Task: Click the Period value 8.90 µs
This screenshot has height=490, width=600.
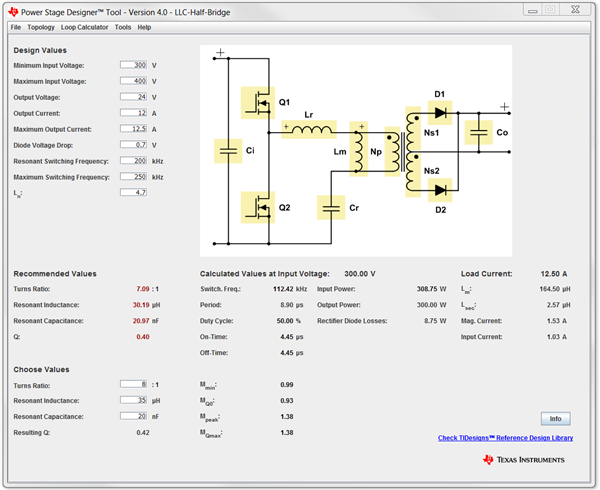Action: click(x=292, y=305)
